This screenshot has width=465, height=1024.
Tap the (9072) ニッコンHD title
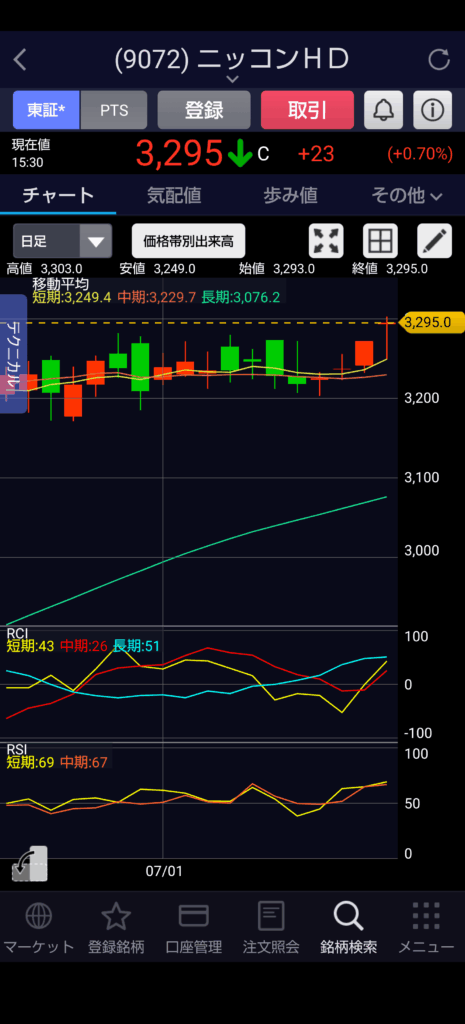coord(232,59)
